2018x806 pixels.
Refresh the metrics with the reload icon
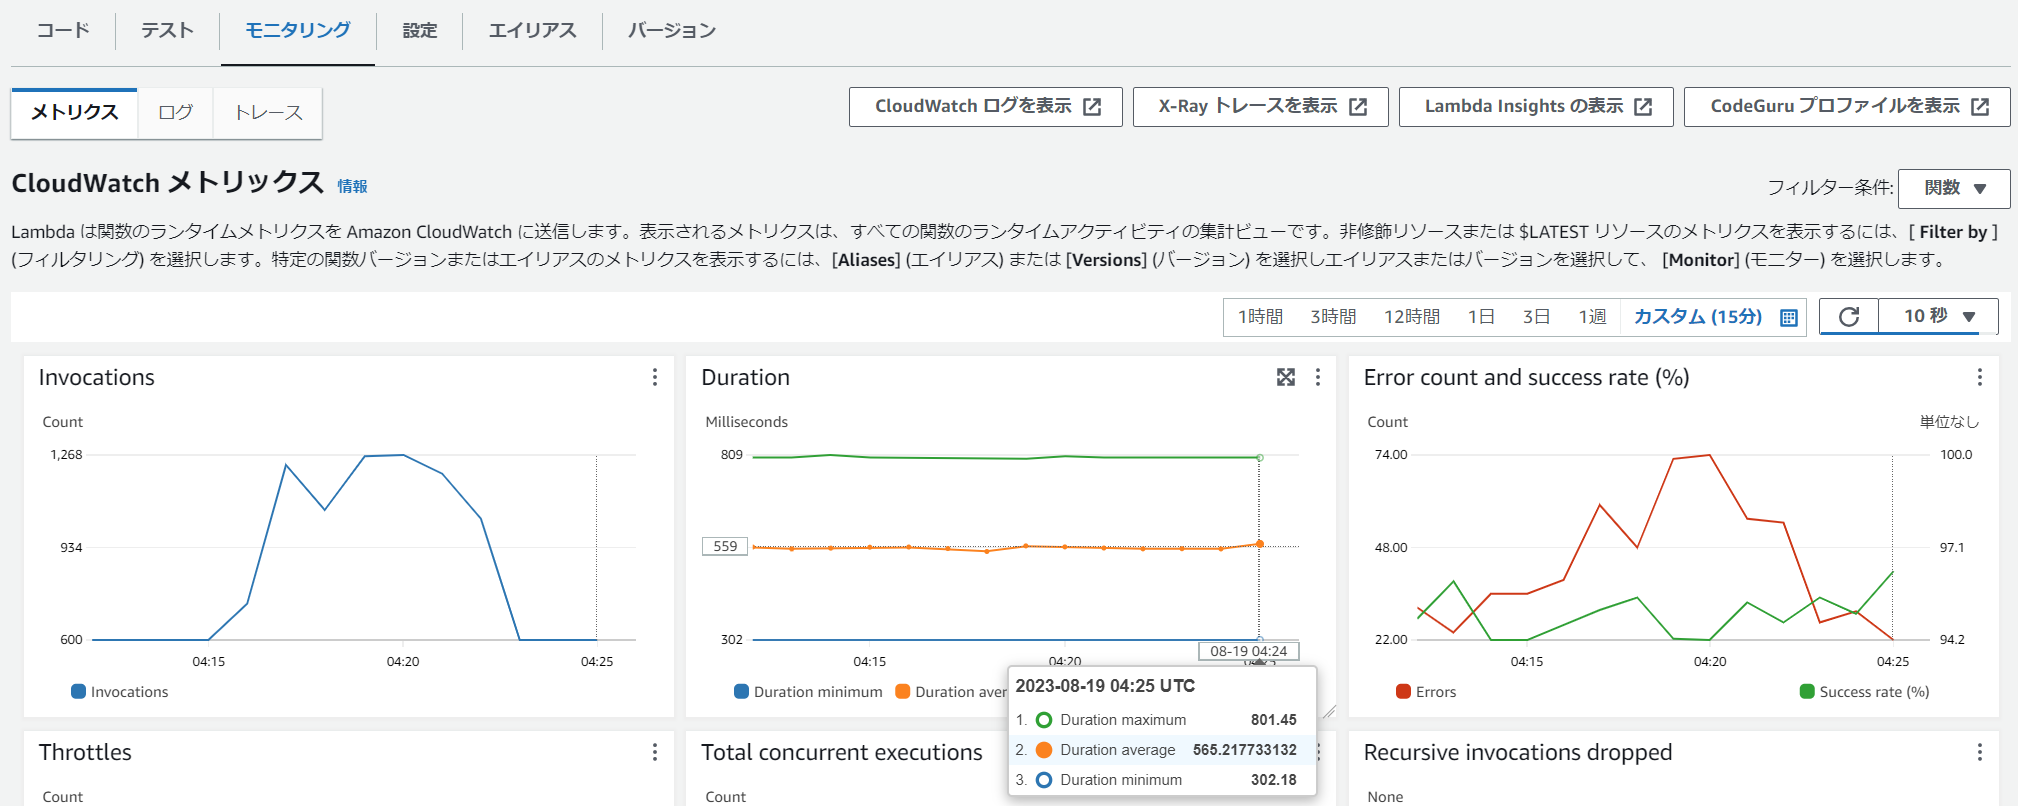[1849, 317]
